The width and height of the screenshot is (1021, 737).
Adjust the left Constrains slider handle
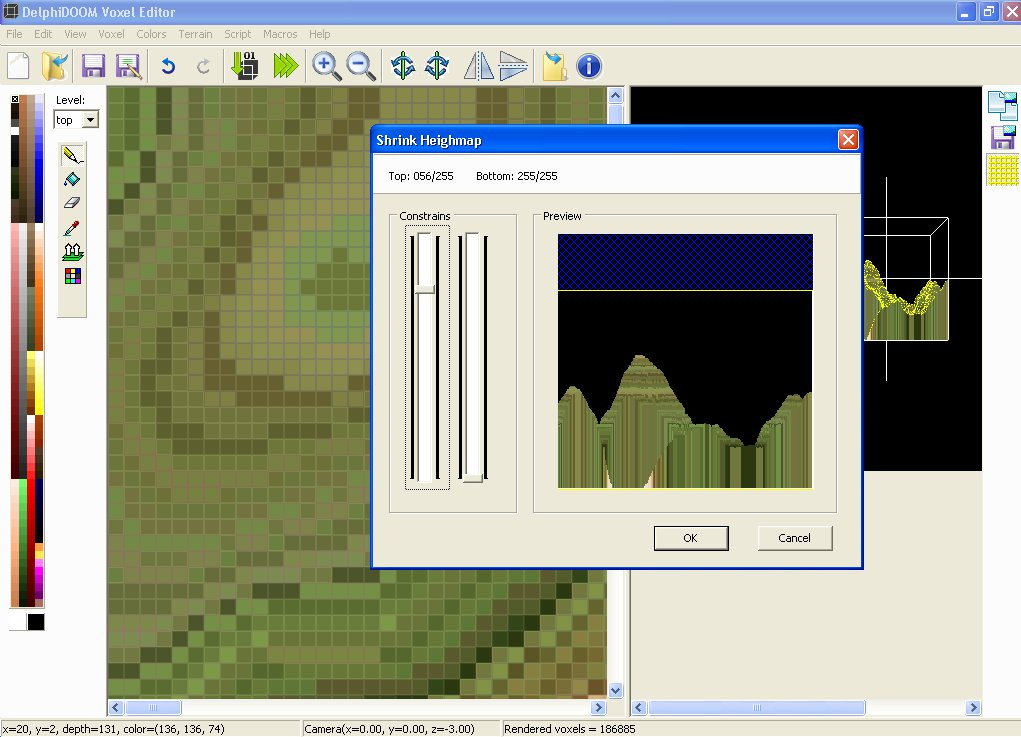424,290
